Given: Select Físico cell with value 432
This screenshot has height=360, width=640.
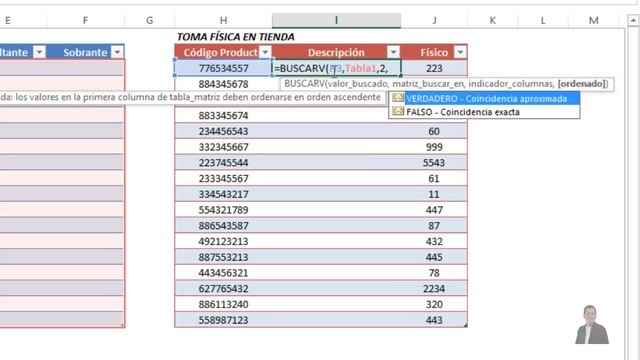Looking at the screenshot, I should click(434, 241).
